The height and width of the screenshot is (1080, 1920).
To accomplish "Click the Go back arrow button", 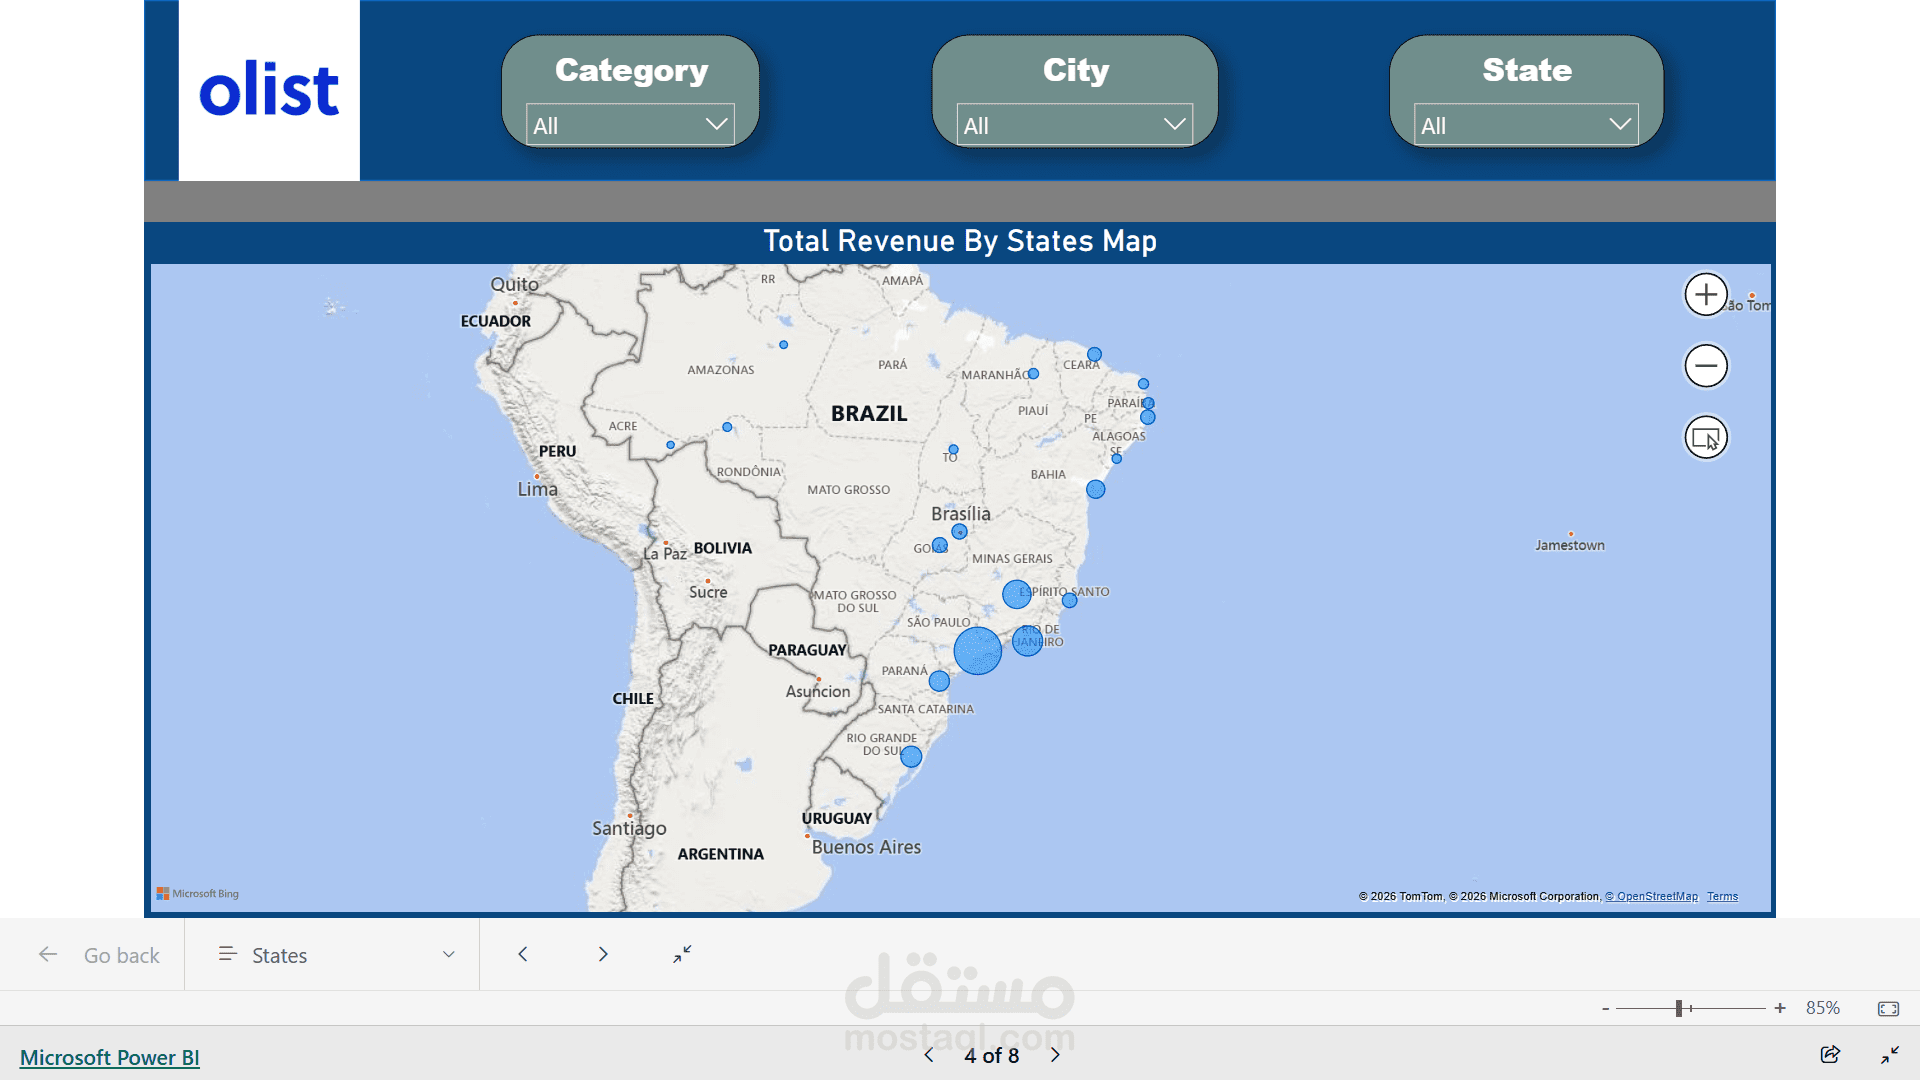I will (x=48, y=955).
